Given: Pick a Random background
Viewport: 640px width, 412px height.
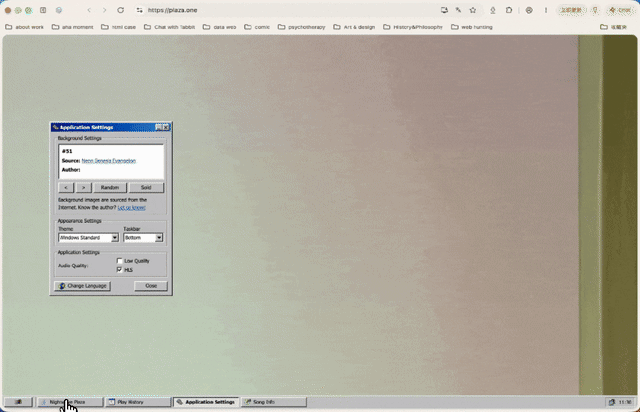Looking at the screenshot, I should pyautogui.click(x=110, y=187).
